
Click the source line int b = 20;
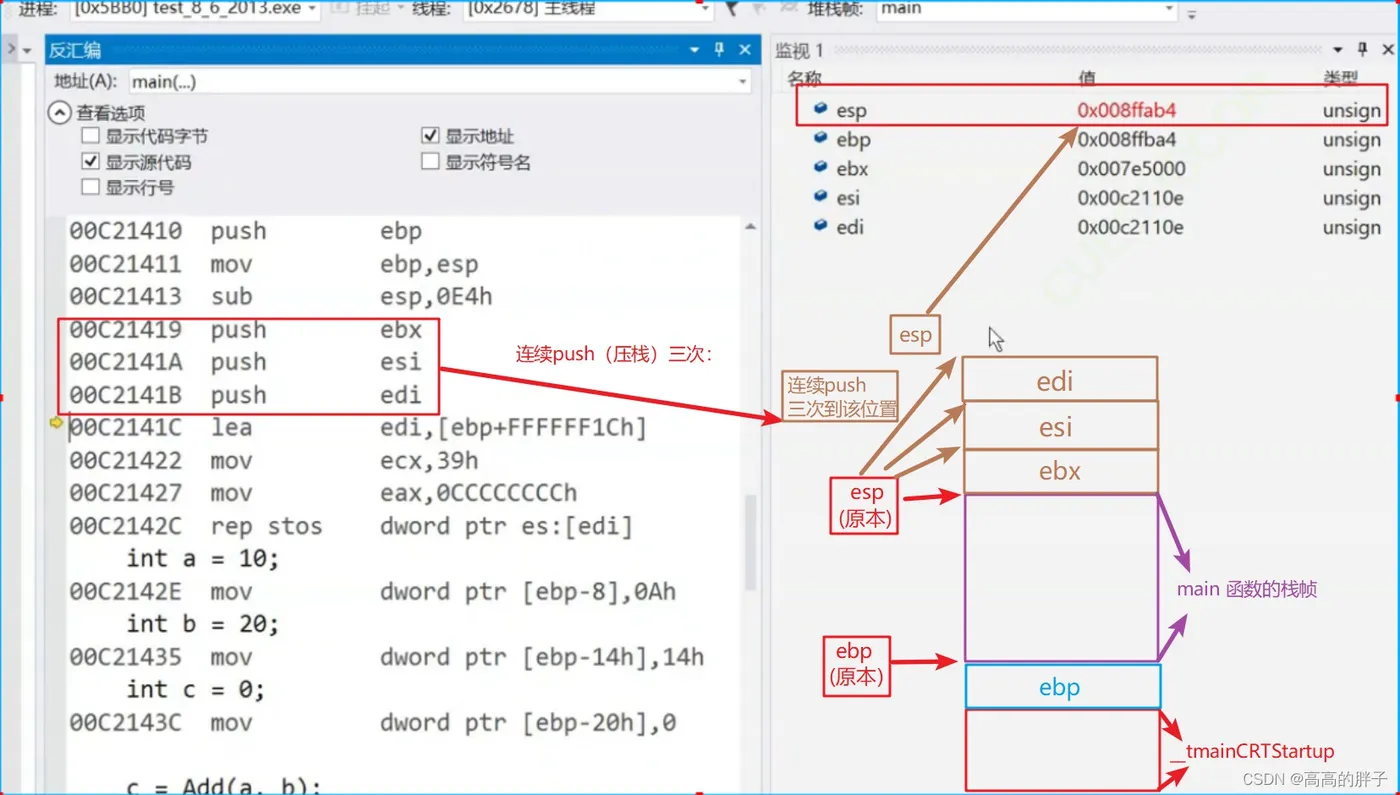pyautogui.click(x=203, y=624)
